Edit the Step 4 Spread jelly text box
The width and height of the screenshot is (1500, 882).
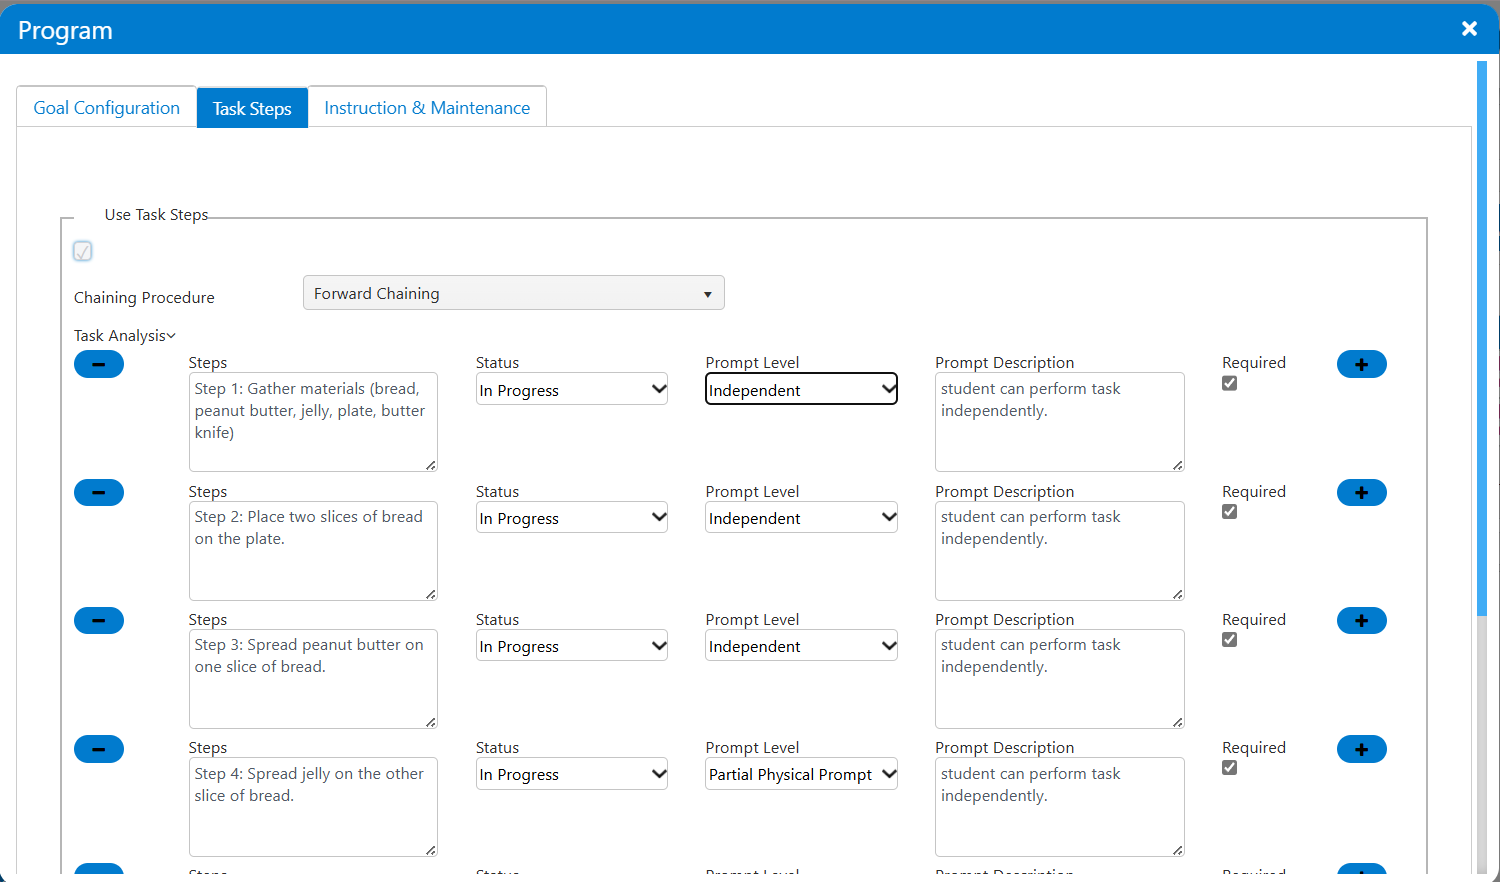[x=313, y=807]
